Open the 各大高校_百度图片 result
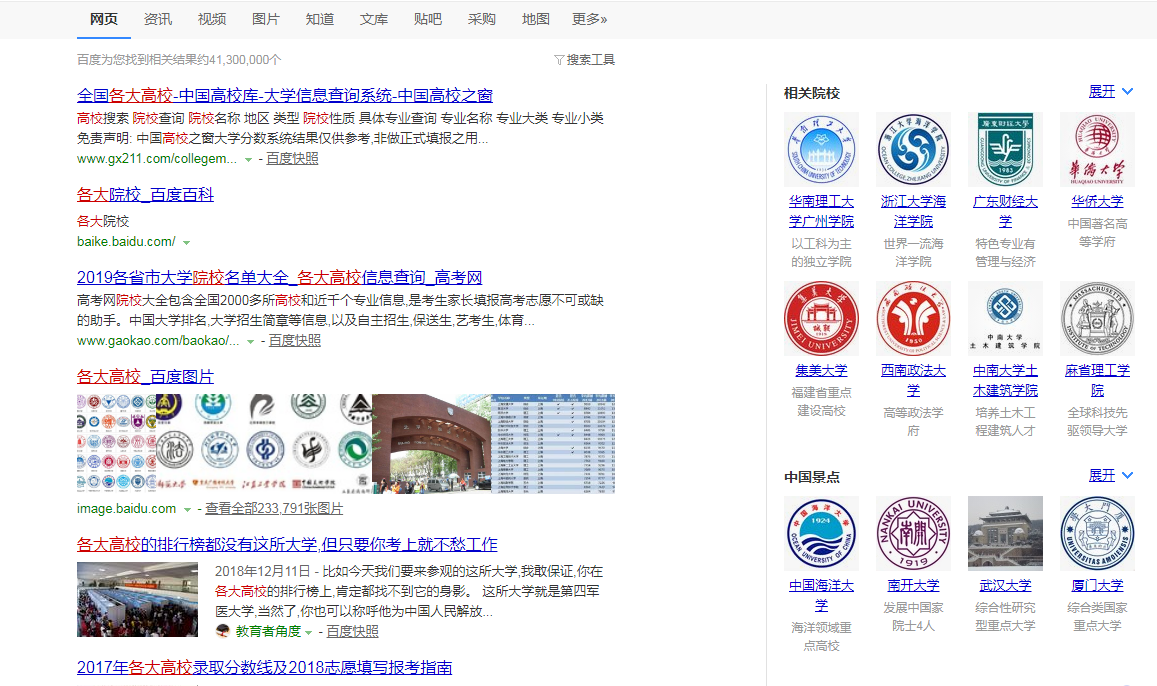1157x686 pixels. tap(145, 377)
